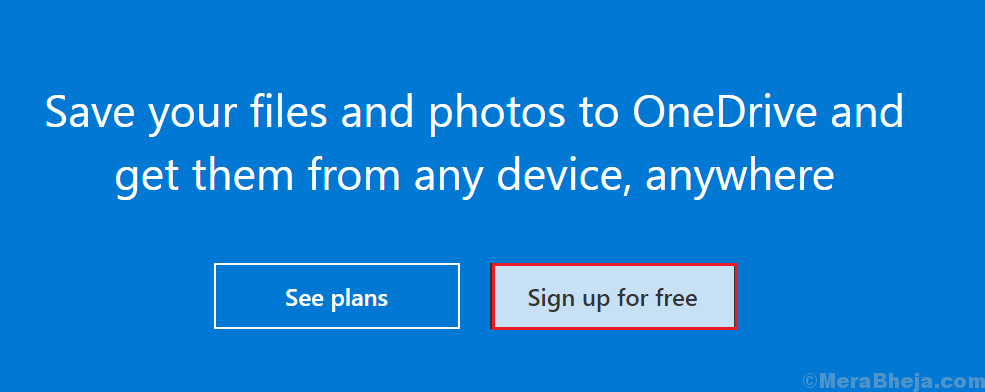
Task: Click the See plans button
Action: 337,296
